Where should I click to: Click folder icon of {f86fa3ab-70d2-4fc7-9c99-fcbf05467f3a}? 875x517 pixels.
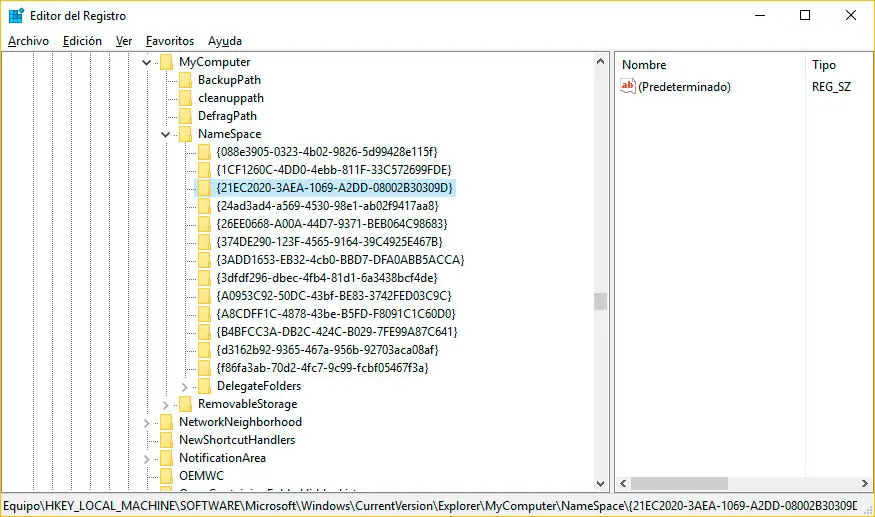[x=204, y=368]
